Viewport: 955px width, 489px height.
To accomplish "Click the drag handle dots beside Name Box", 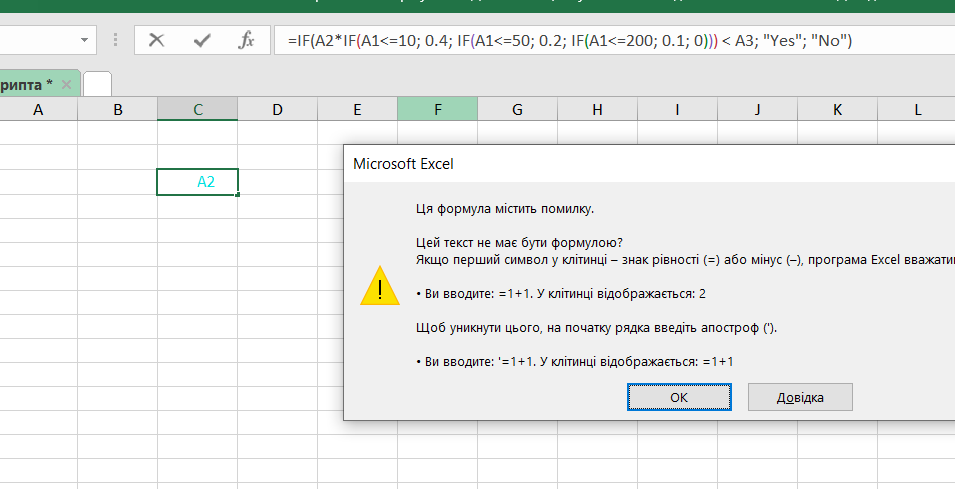I will [x=115, y=40].
